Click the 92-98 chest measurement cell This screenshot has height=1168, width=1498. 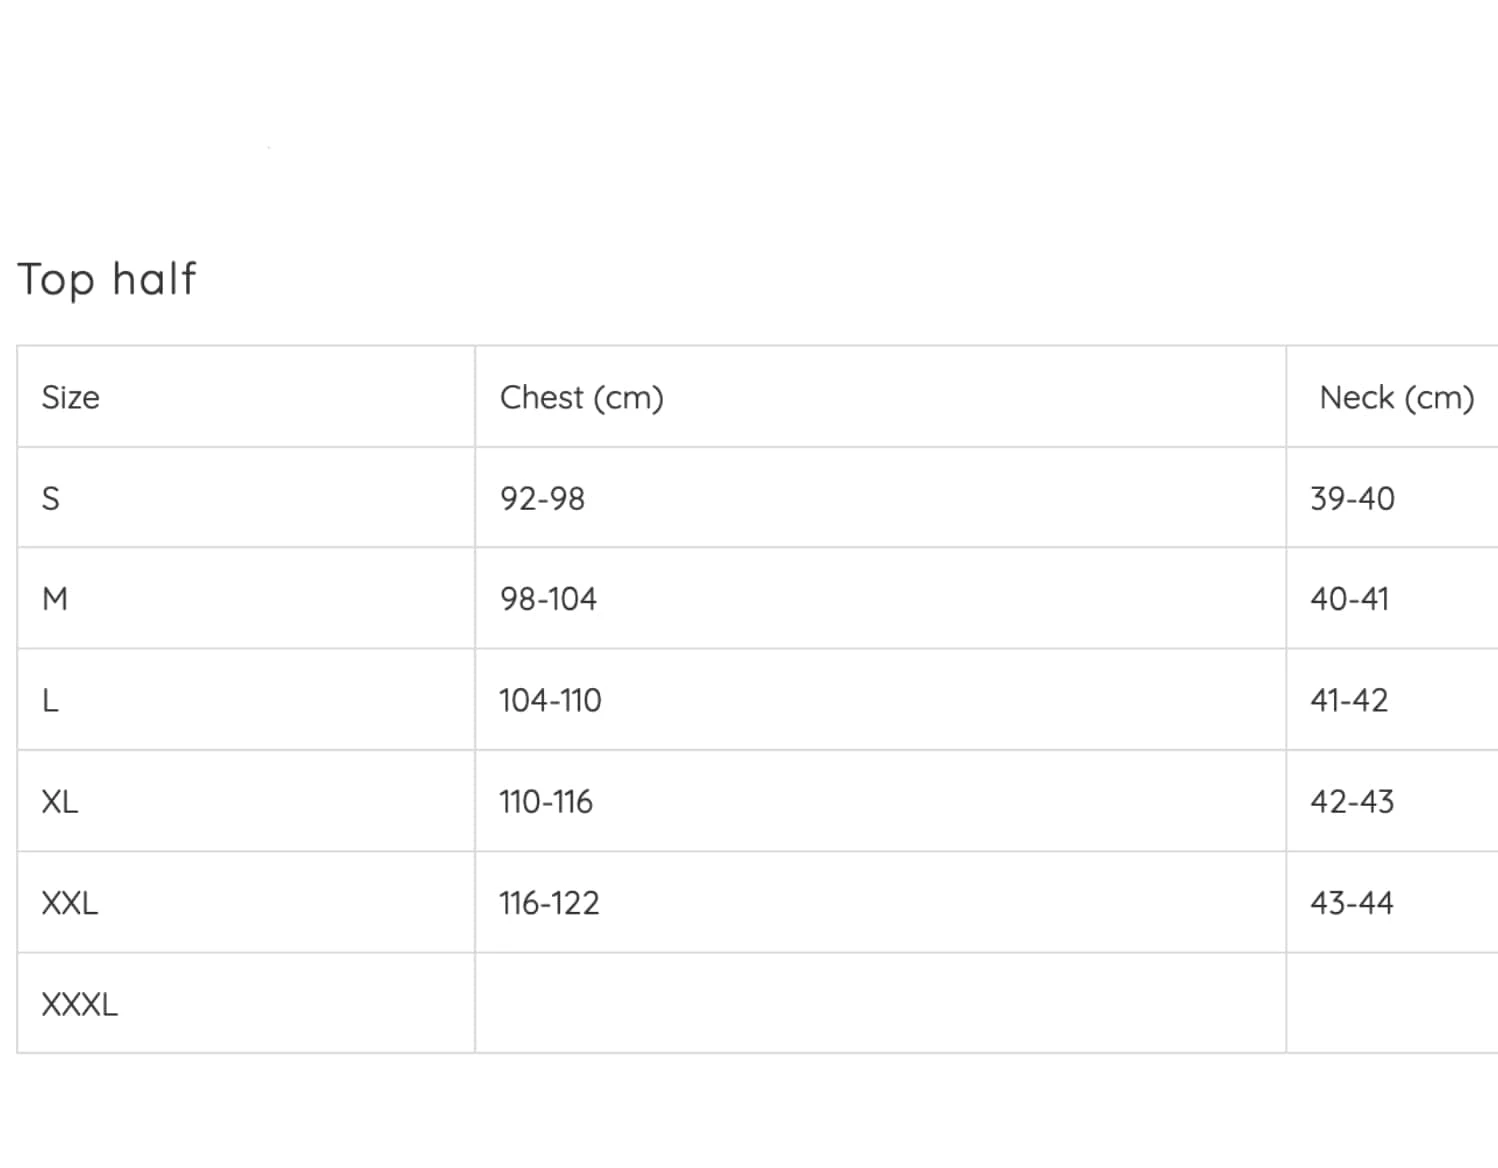(543, 499)
